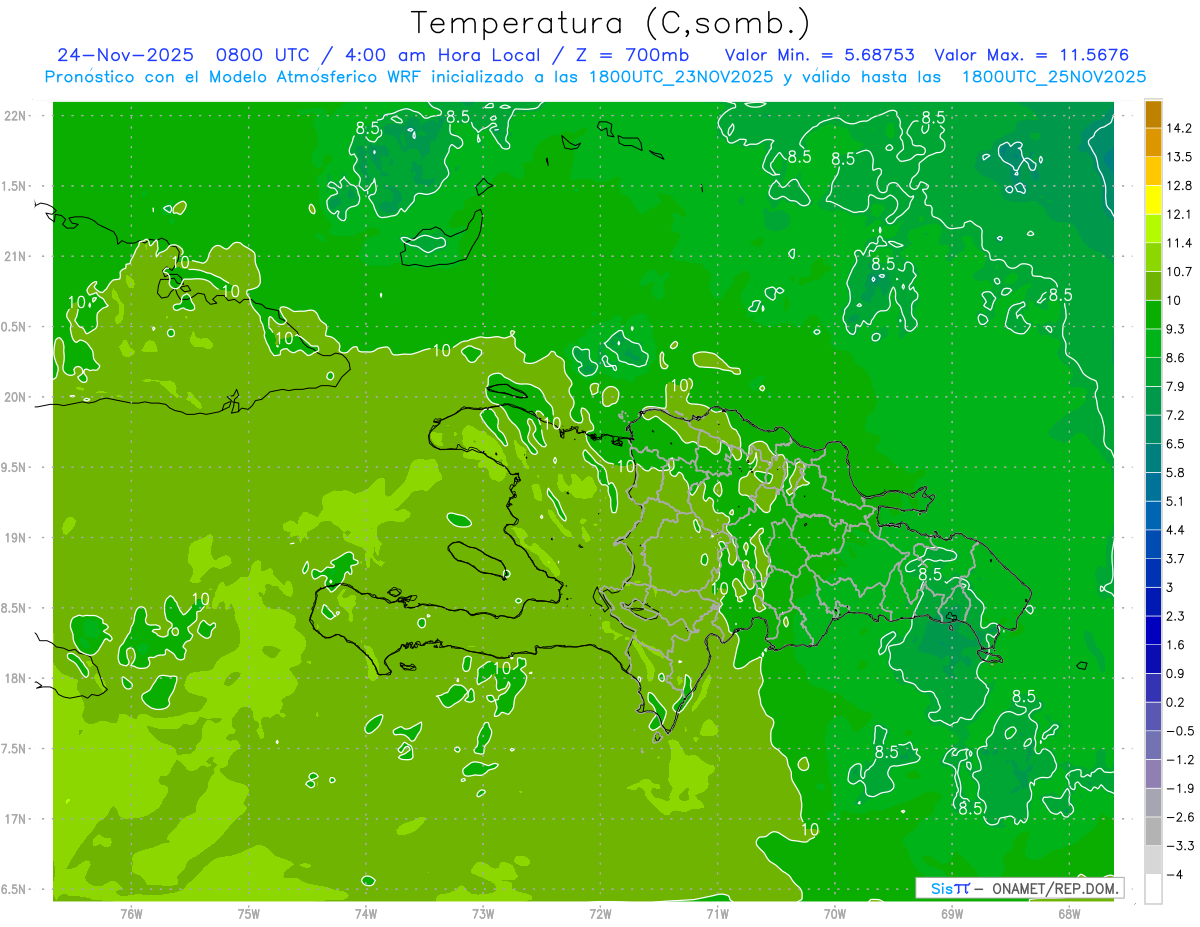
Task: Pick the gray swatch between -3.3 and -2.6
Action: [1153, 831]
